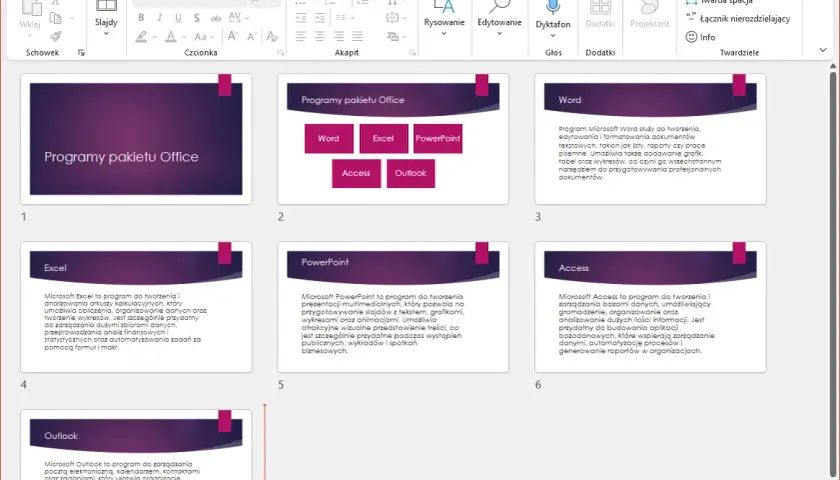
Task: Select the Outlook slide thumbnail
Action: 136,445
